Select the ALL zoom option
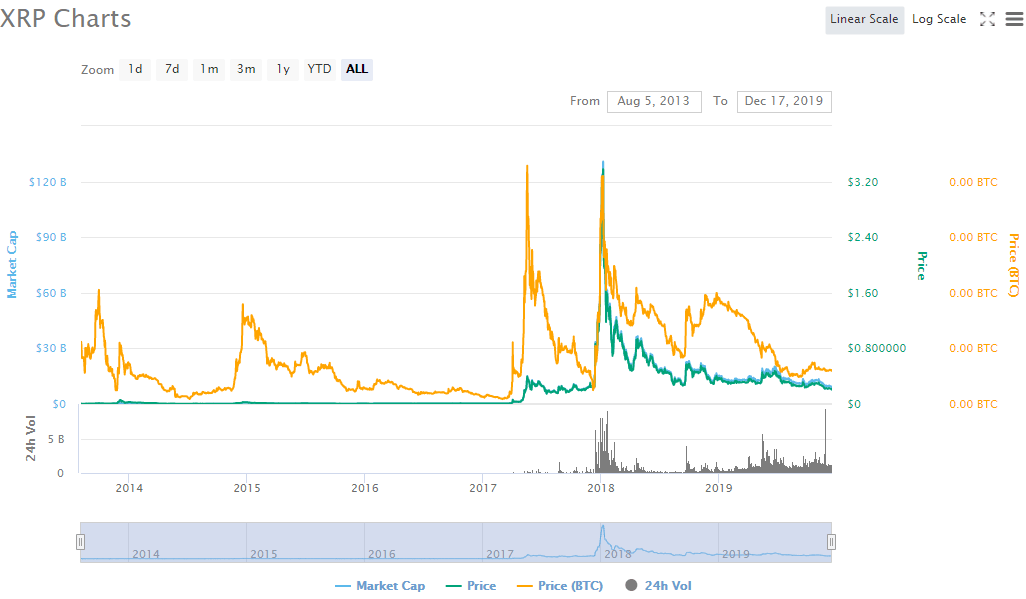Image resolution: width=1026 pixels, height=599 pixels. [355, 69]
